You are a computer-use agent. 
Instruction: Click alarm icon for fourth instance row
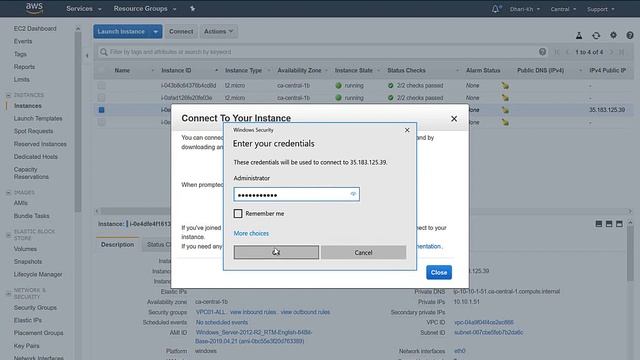[x=505, y=122]
